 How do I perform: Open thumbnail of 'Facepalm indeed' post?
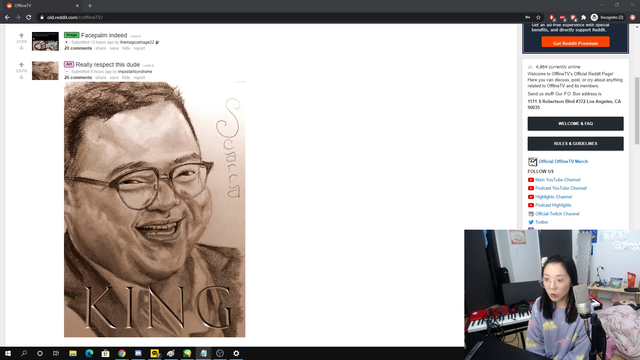(x=45, y=41)
